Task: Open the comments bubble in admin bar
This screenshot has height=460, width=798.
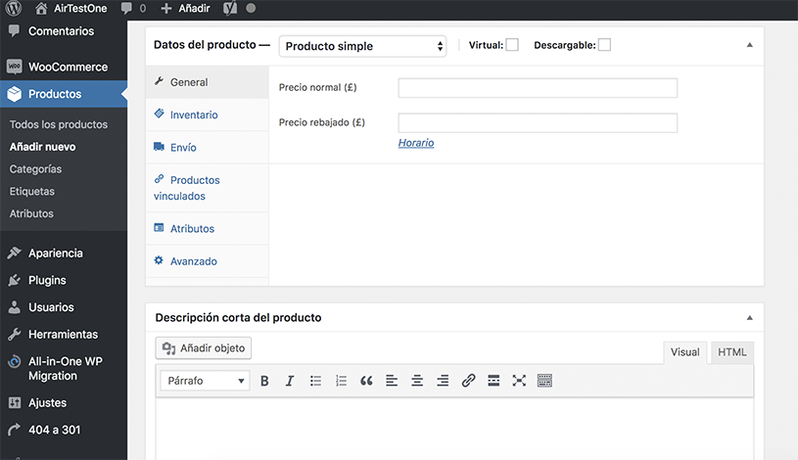Action: click(x=127, y=8)
